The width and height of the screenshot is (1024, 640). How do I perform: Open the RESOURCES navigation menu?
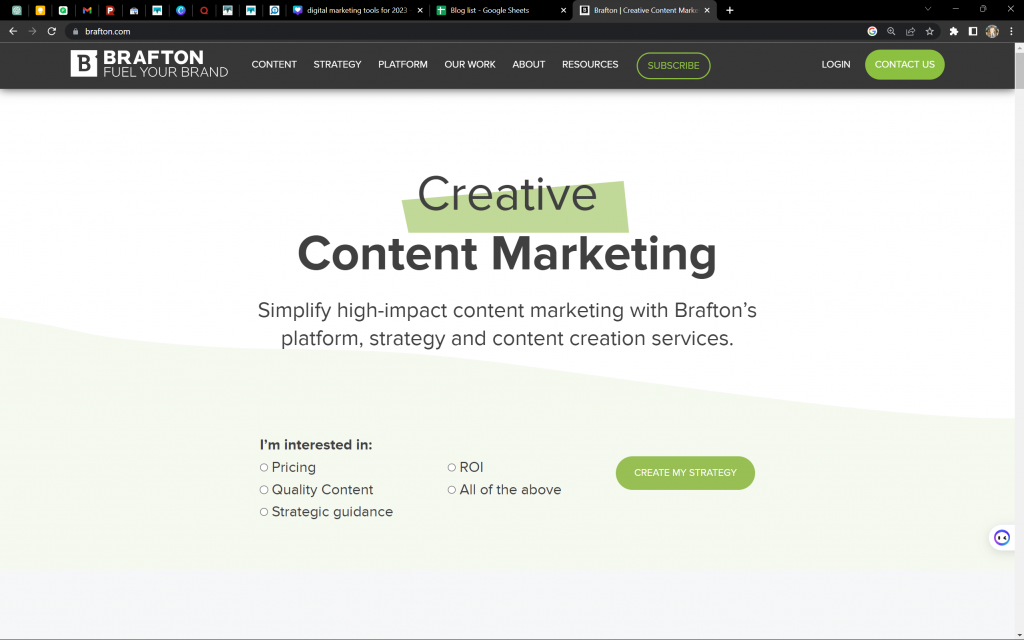coord(590,65)
